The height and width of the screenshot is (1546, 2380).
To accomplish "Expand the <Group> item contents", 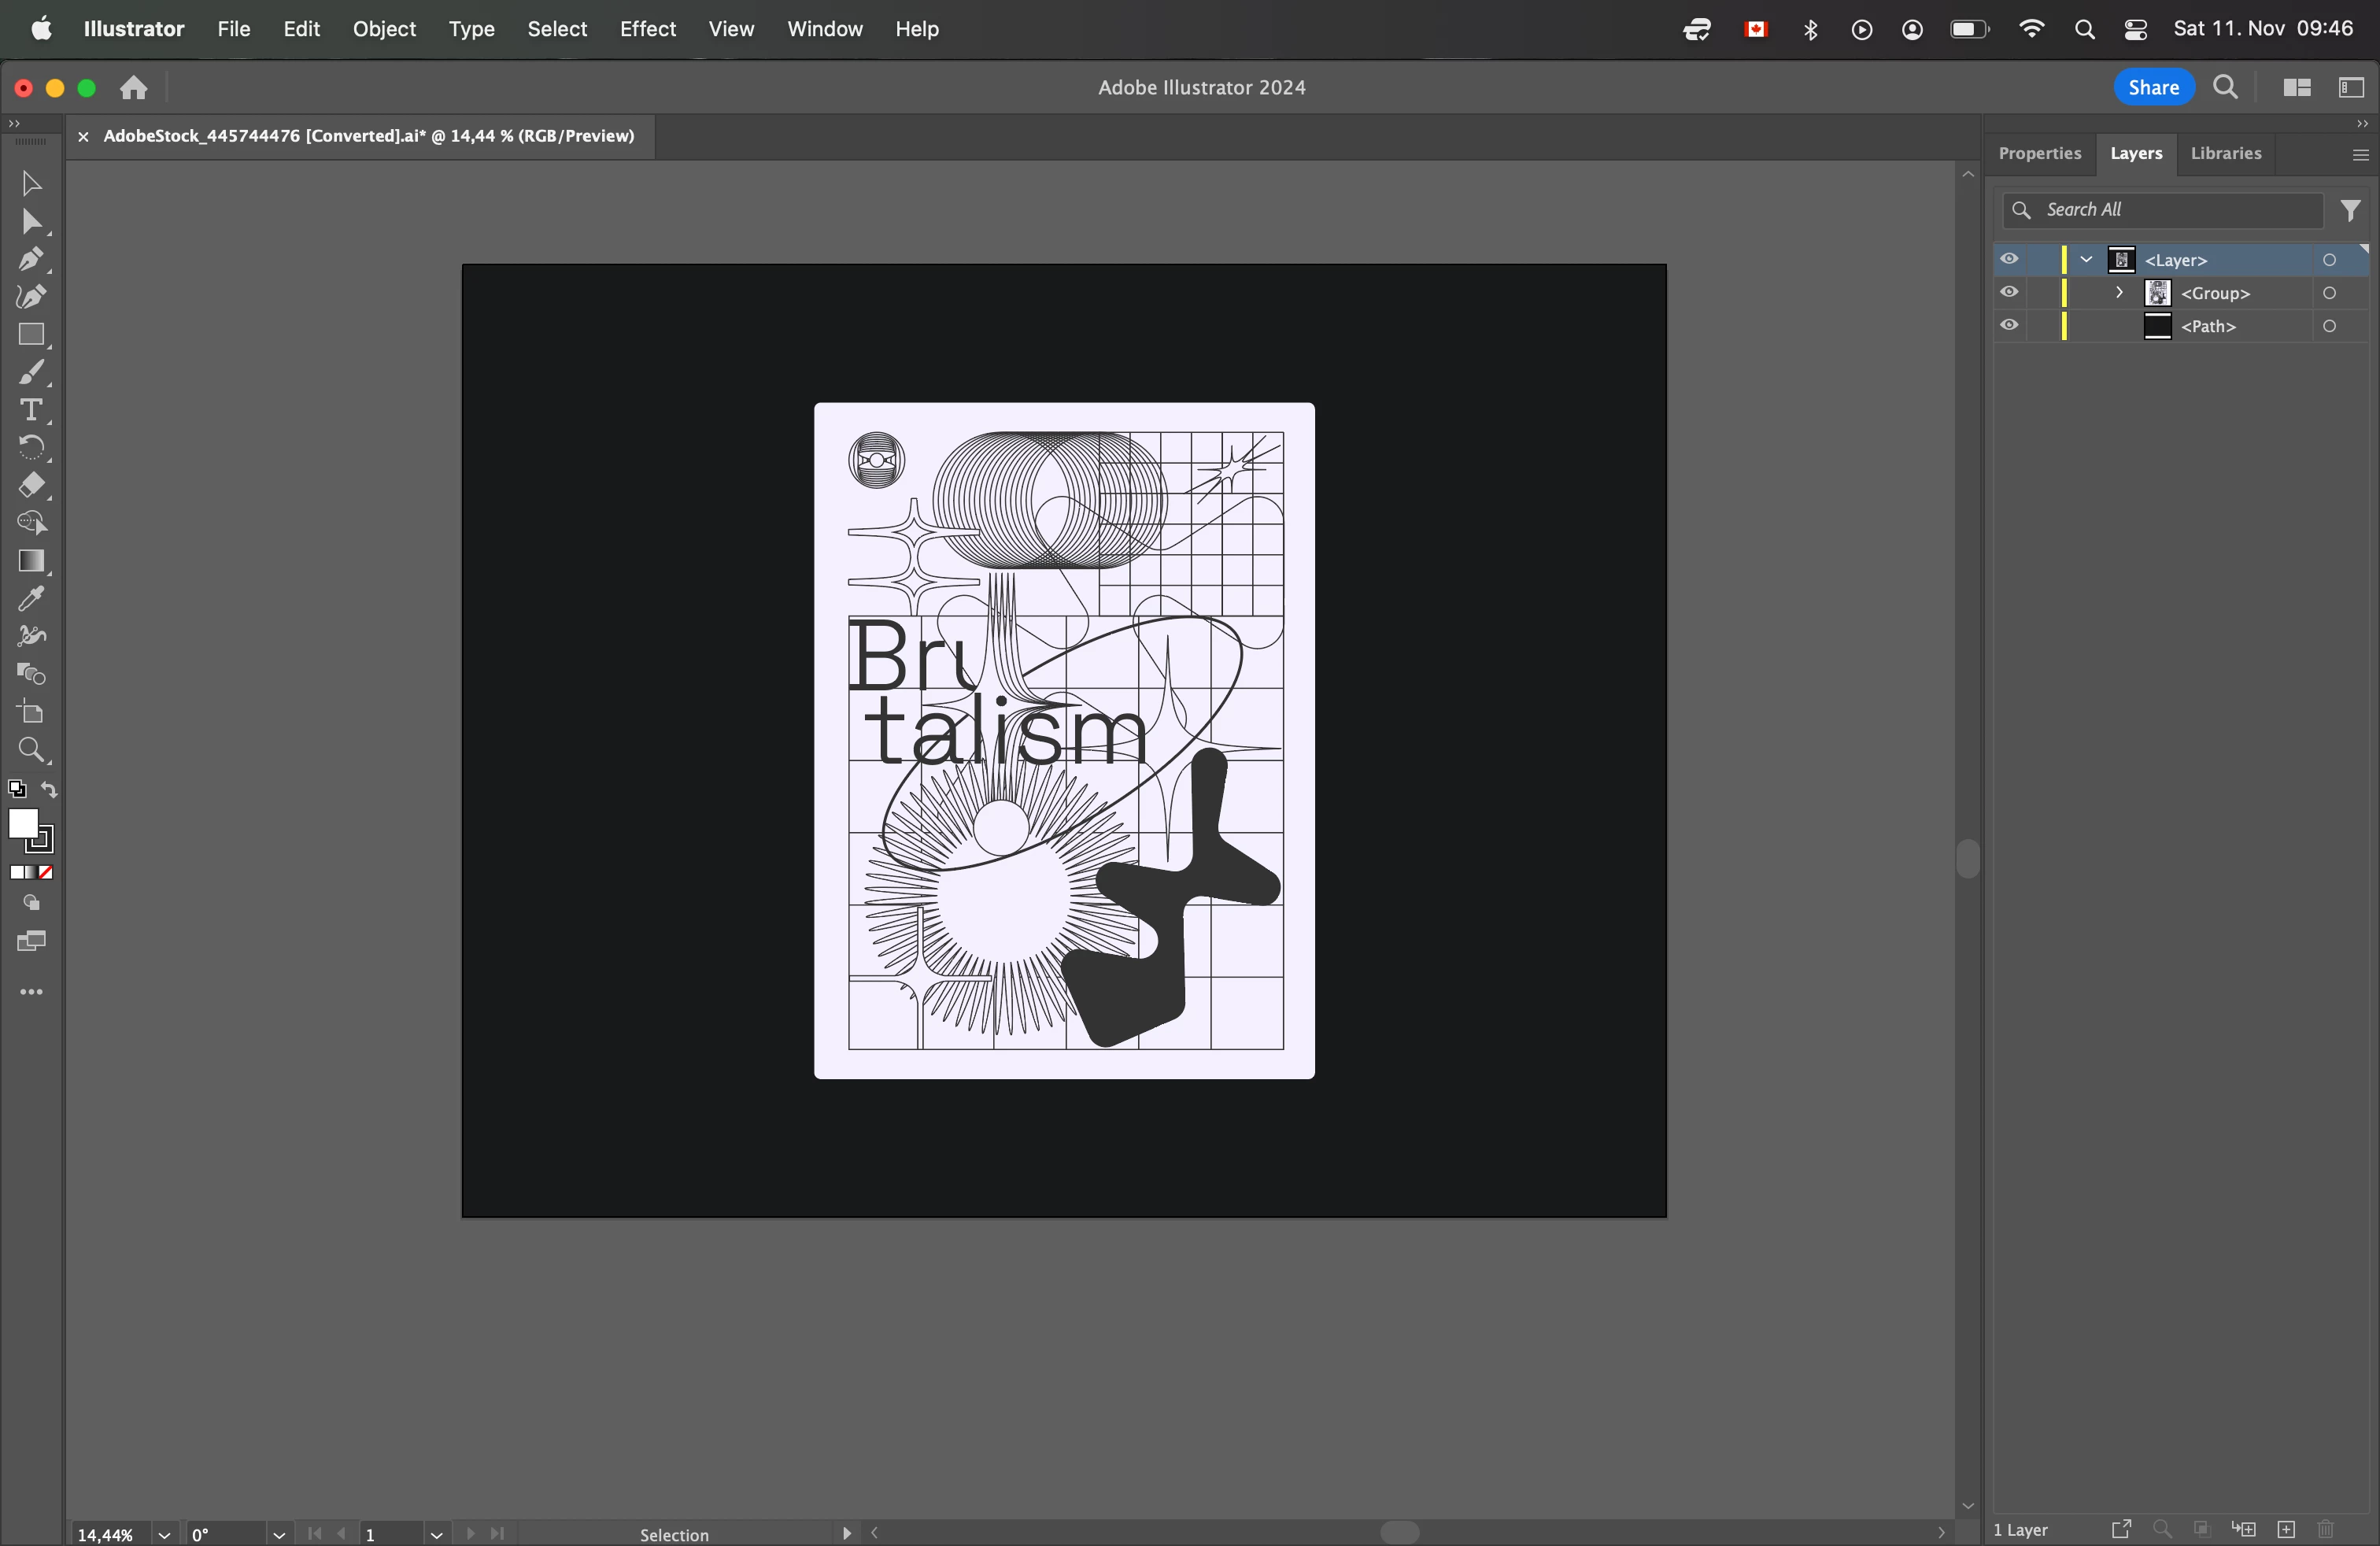I will [2118, 293].
